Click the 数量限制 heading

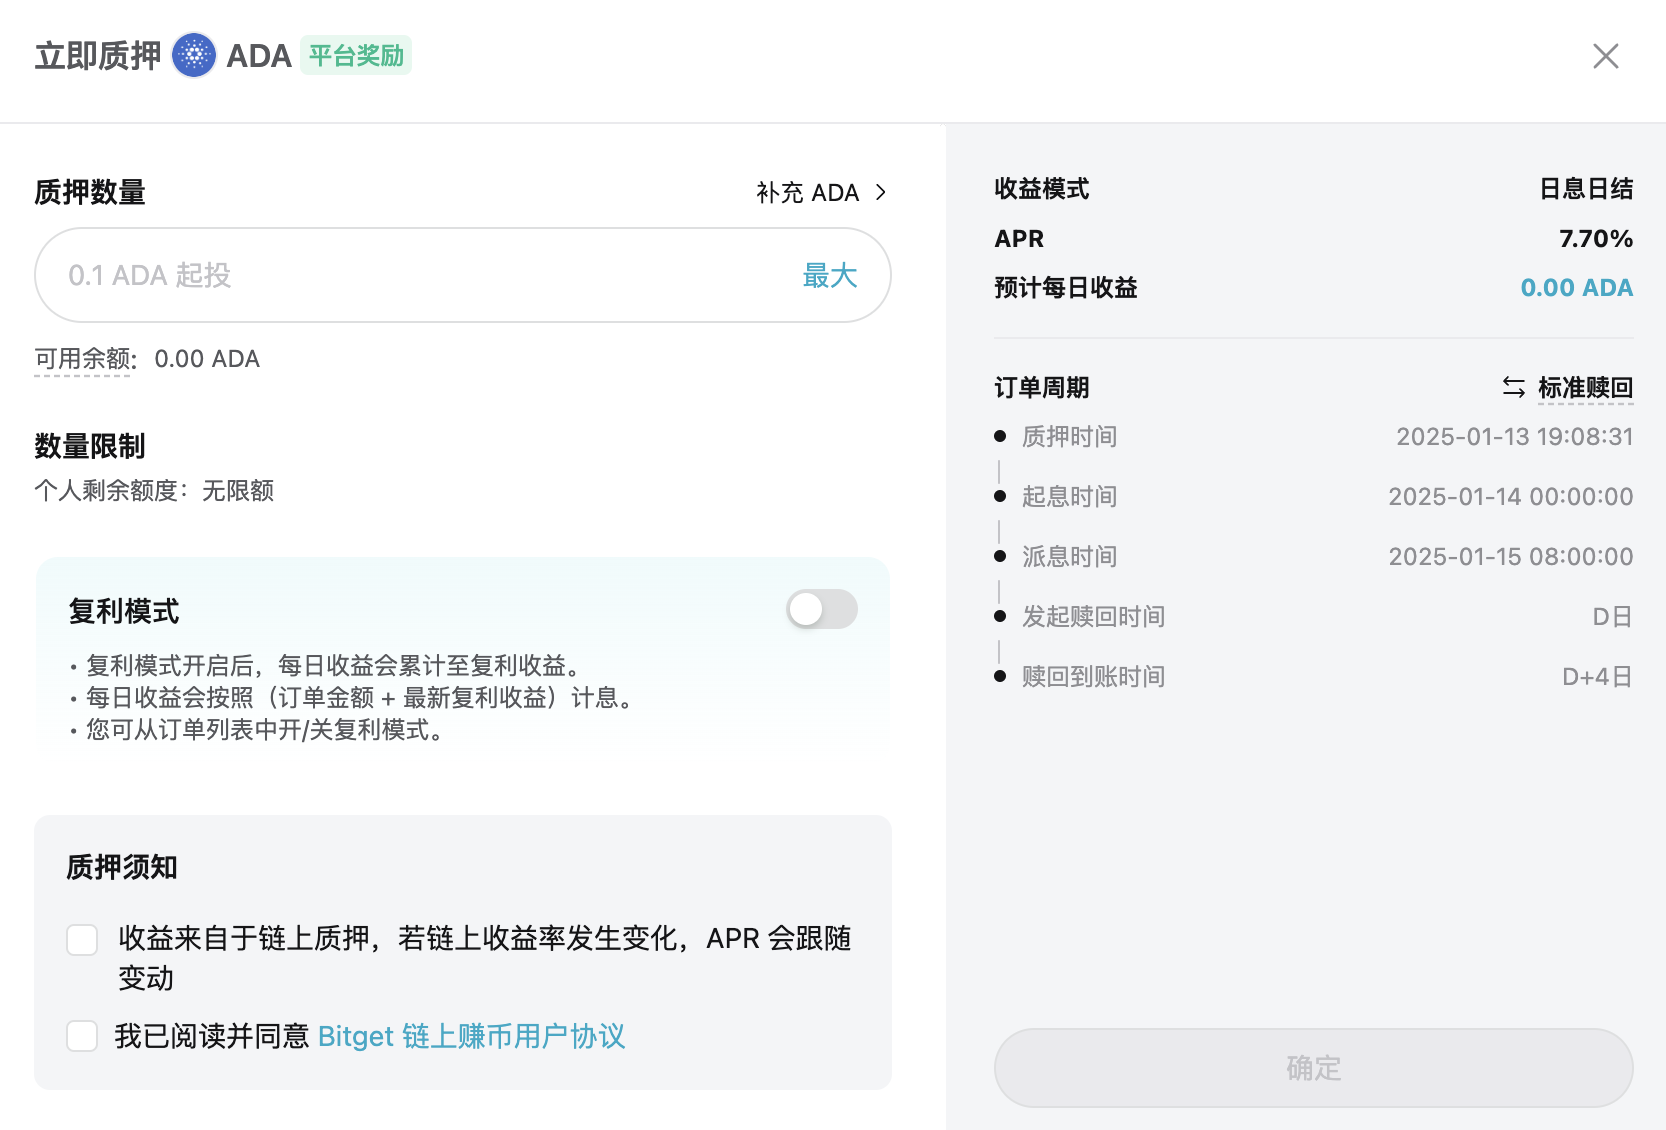click(90, 446)
